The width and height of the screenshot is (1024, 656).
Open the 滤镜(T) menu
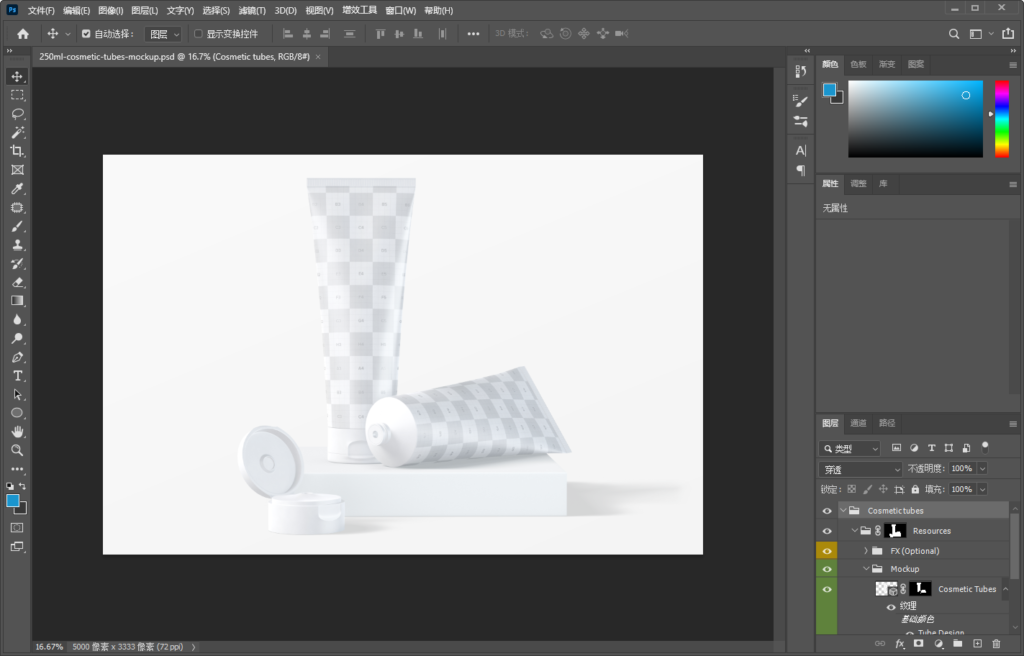pyautogui.click(x=252, y=10)
